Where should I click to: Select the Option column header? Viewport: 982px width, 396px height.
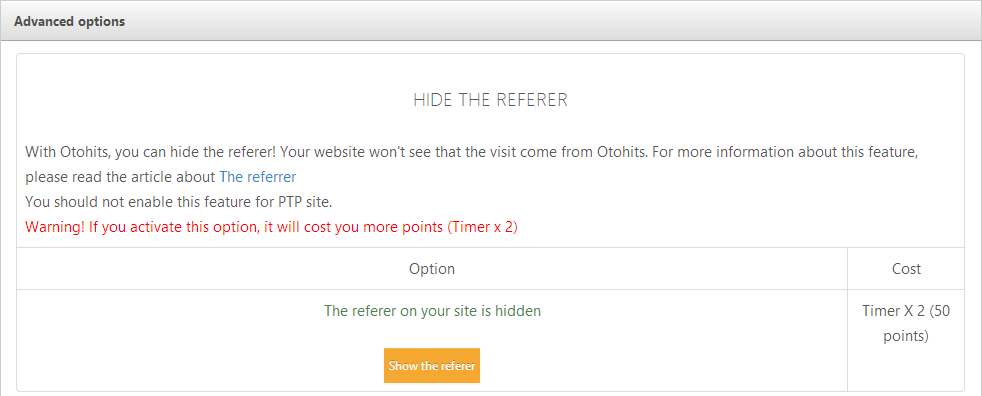[x=432, y=269]
